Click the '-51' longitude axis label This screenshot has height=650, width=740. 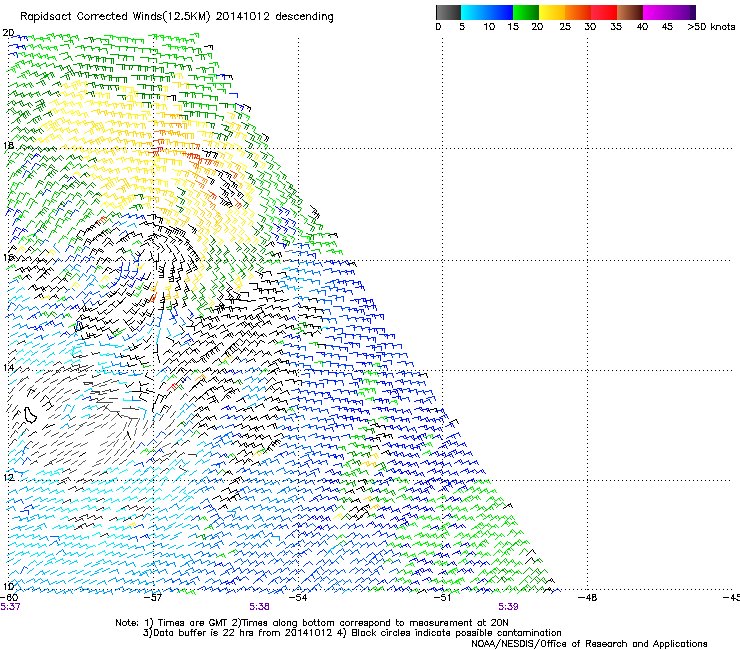pos(443,598)
